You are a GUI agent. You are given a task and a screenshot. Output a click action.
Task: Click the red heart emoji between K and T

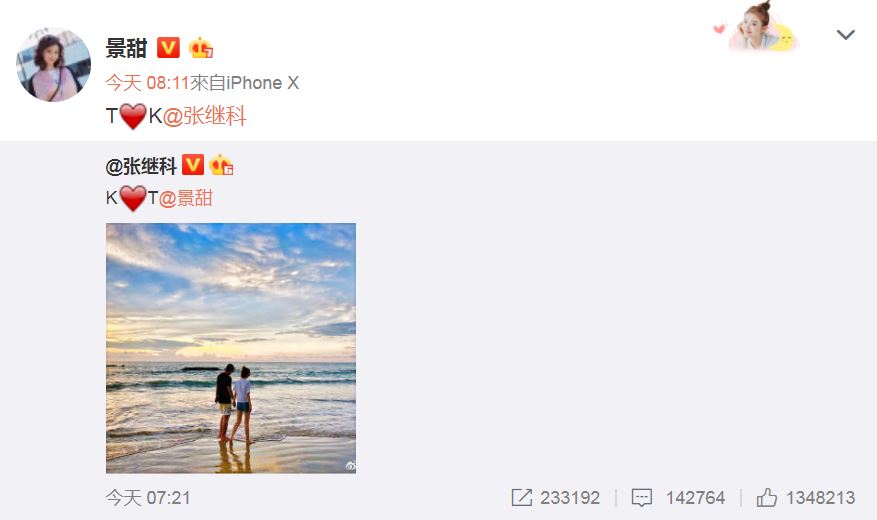[x=133, y=198]
